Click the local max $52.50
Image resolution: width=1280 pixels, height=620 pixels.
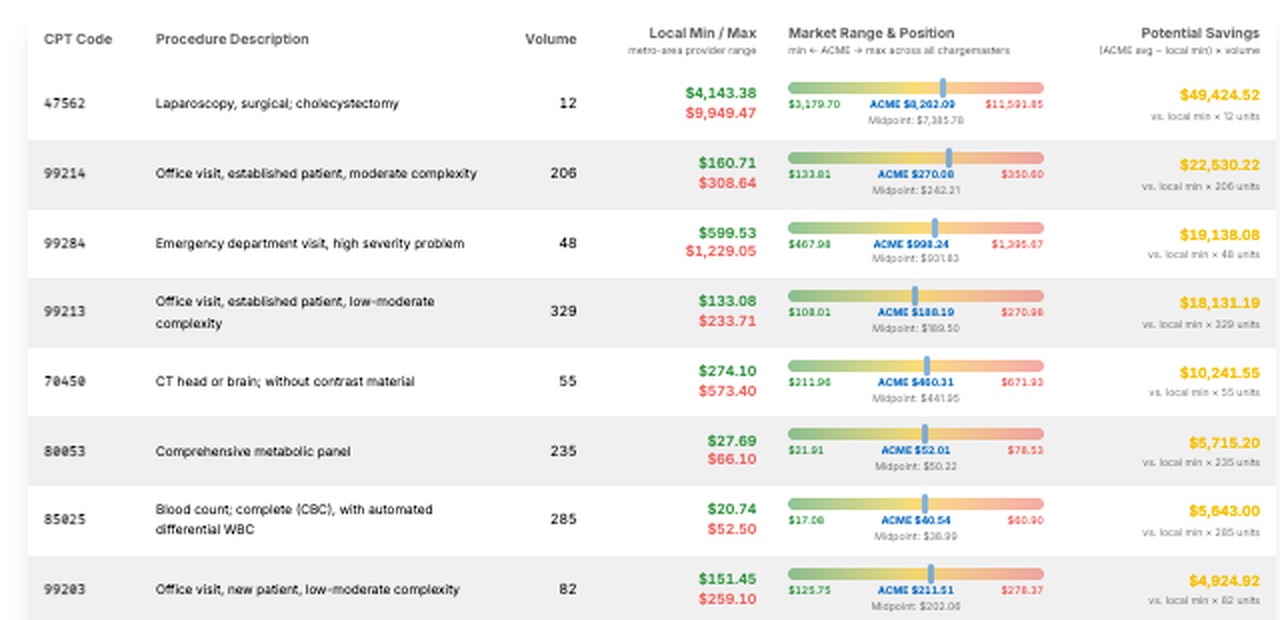pos(732,529)
